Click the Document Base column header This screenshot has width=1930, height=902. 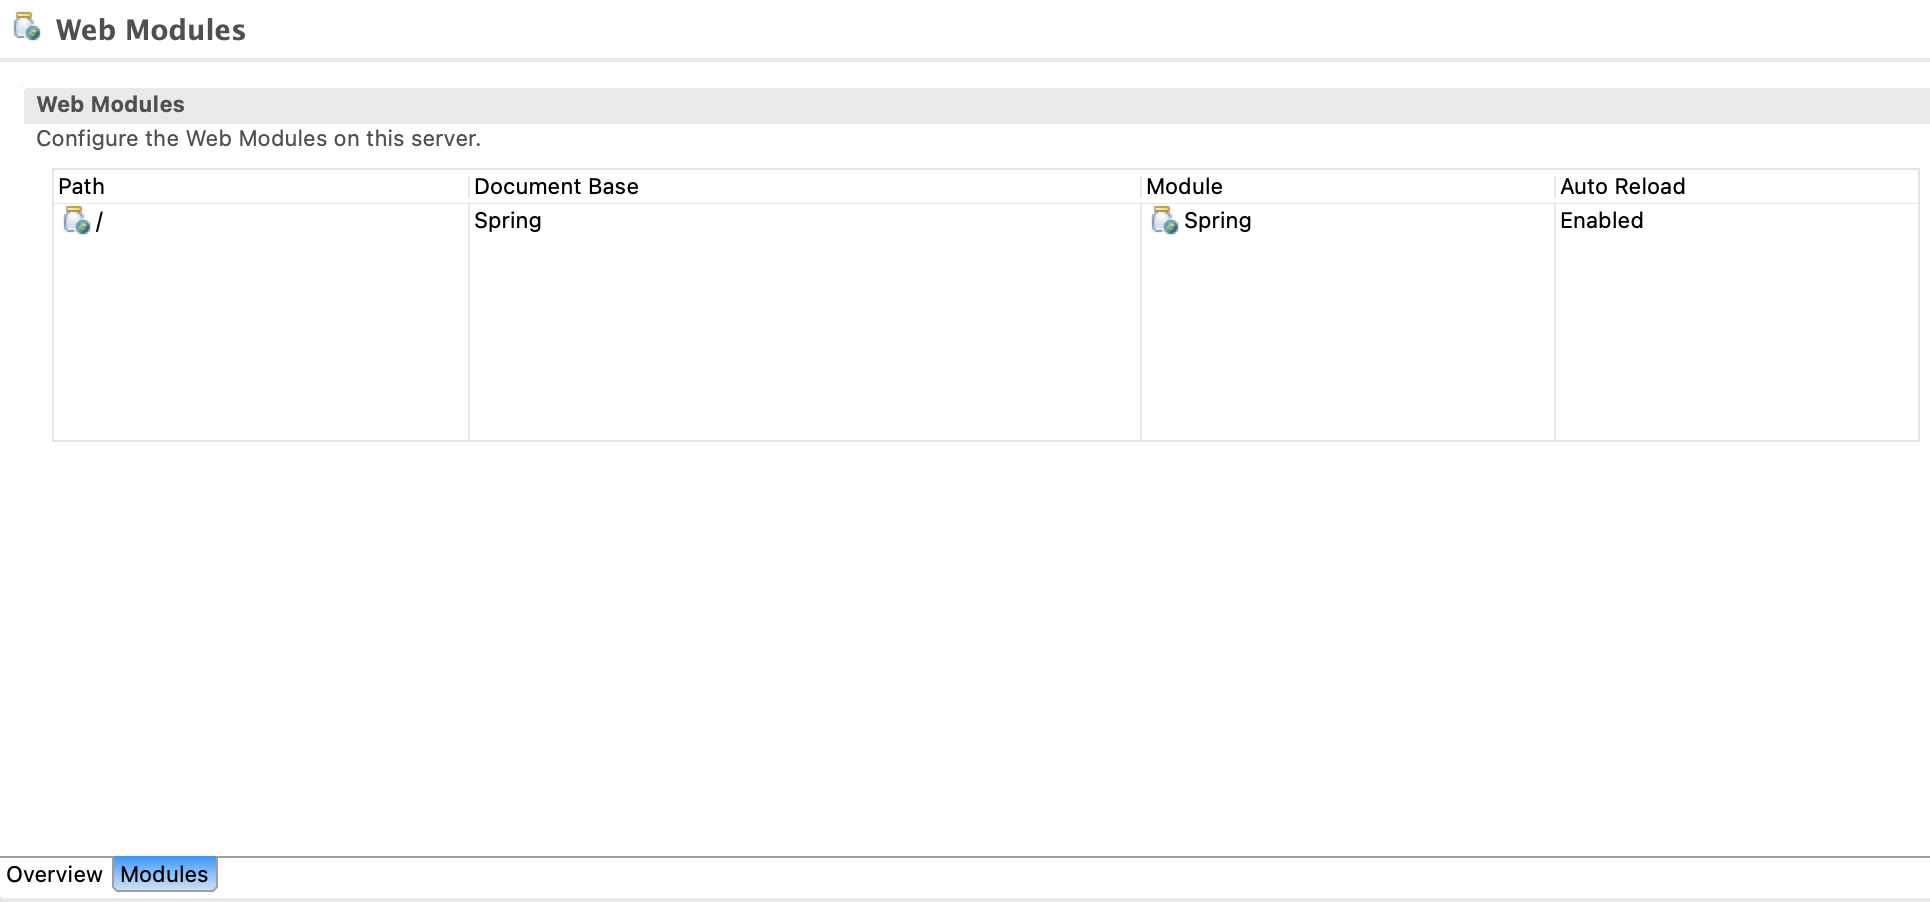[x=805, y=187]
